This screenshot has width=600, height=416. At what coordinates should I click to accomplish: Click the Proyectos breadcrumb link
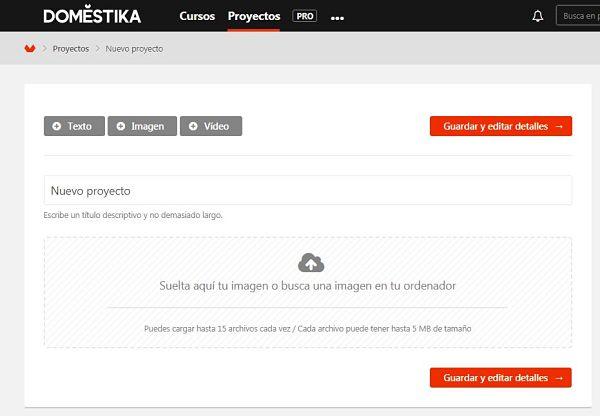click(71, 49)
